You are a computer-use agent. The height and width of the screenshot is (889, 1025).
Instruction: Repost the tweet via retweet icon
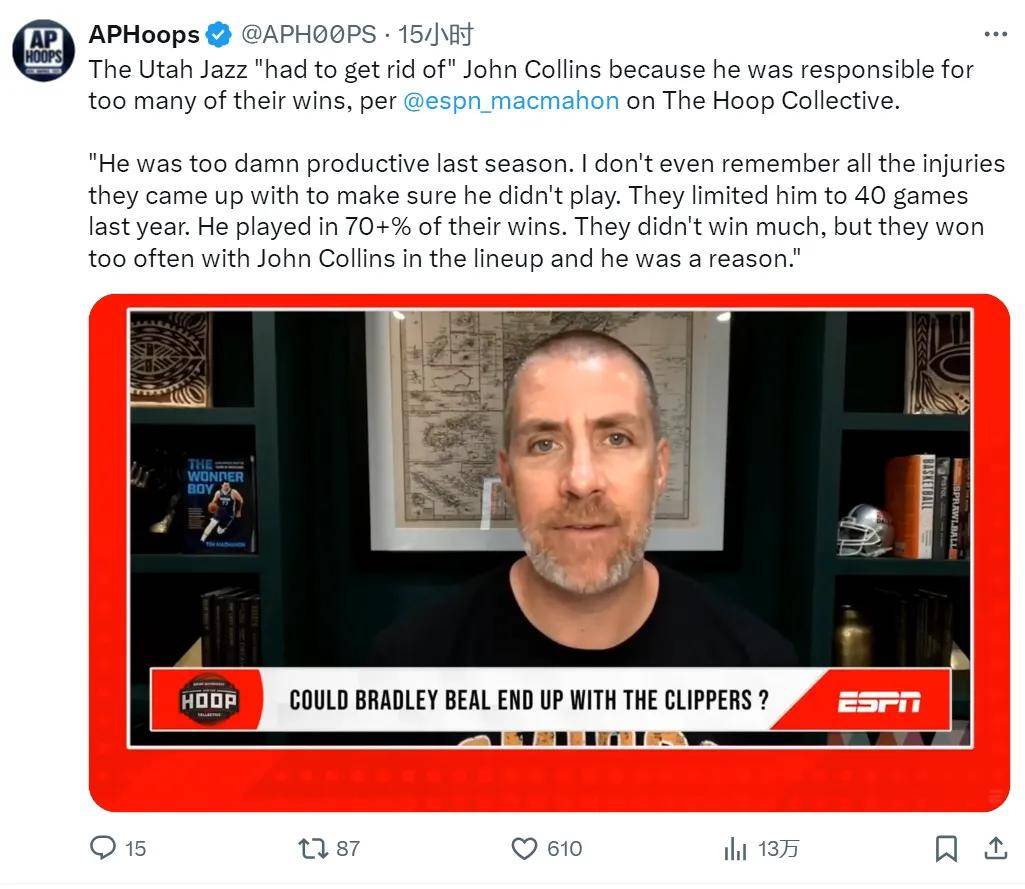coord(313,848)
